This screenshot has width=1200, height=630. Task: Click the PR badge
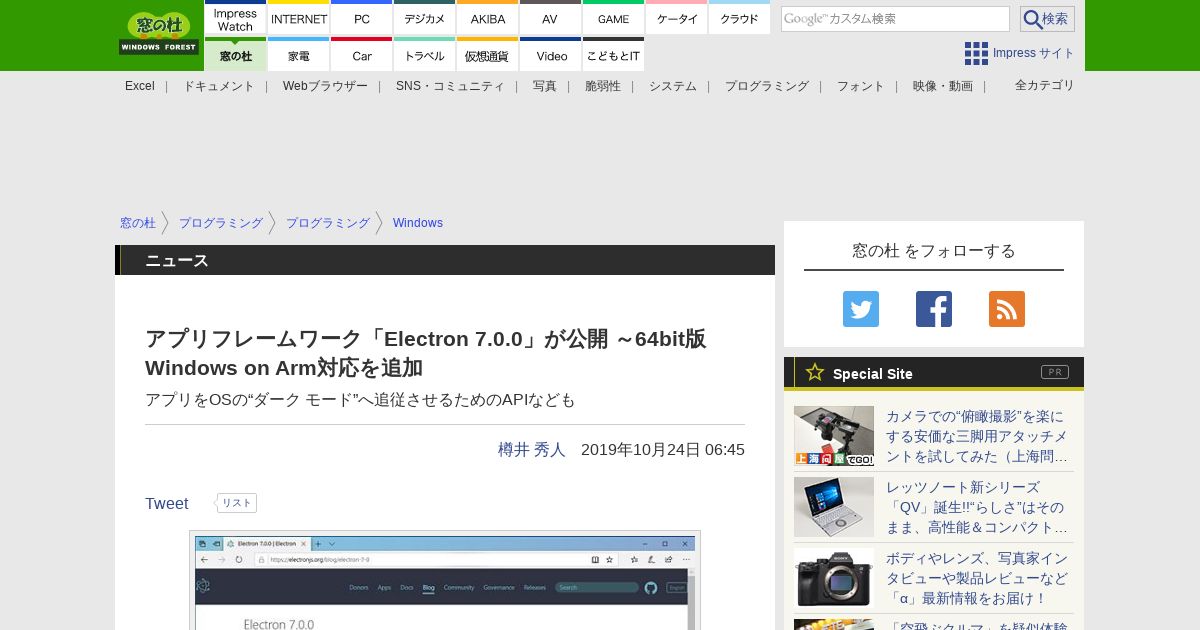click(x=1055, y=372)
